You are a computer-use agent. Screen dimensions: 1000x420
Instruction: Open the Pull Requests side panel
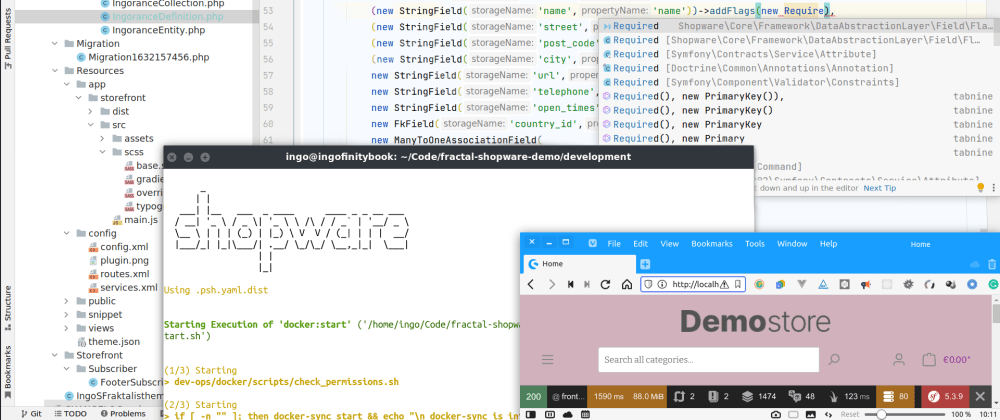pyautogui.click(x=8, y=40)
